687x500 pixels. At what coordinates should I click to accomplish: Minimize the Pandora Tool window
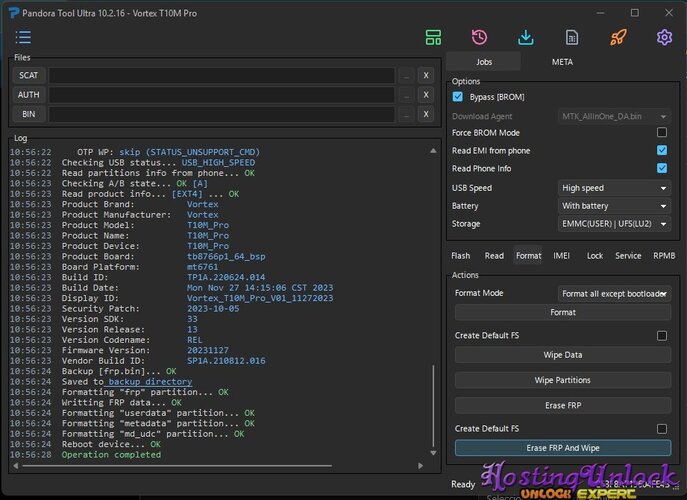pos(600,13)
